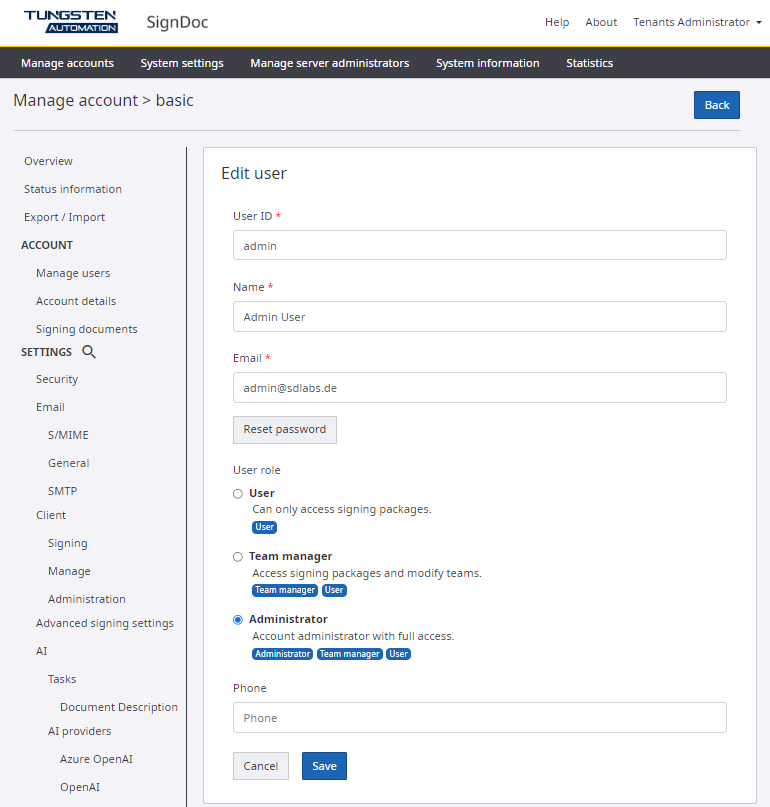The width and height of the screenshot is (770, 807).
Task: Open the System settings tab
Action: coord(182,63)
